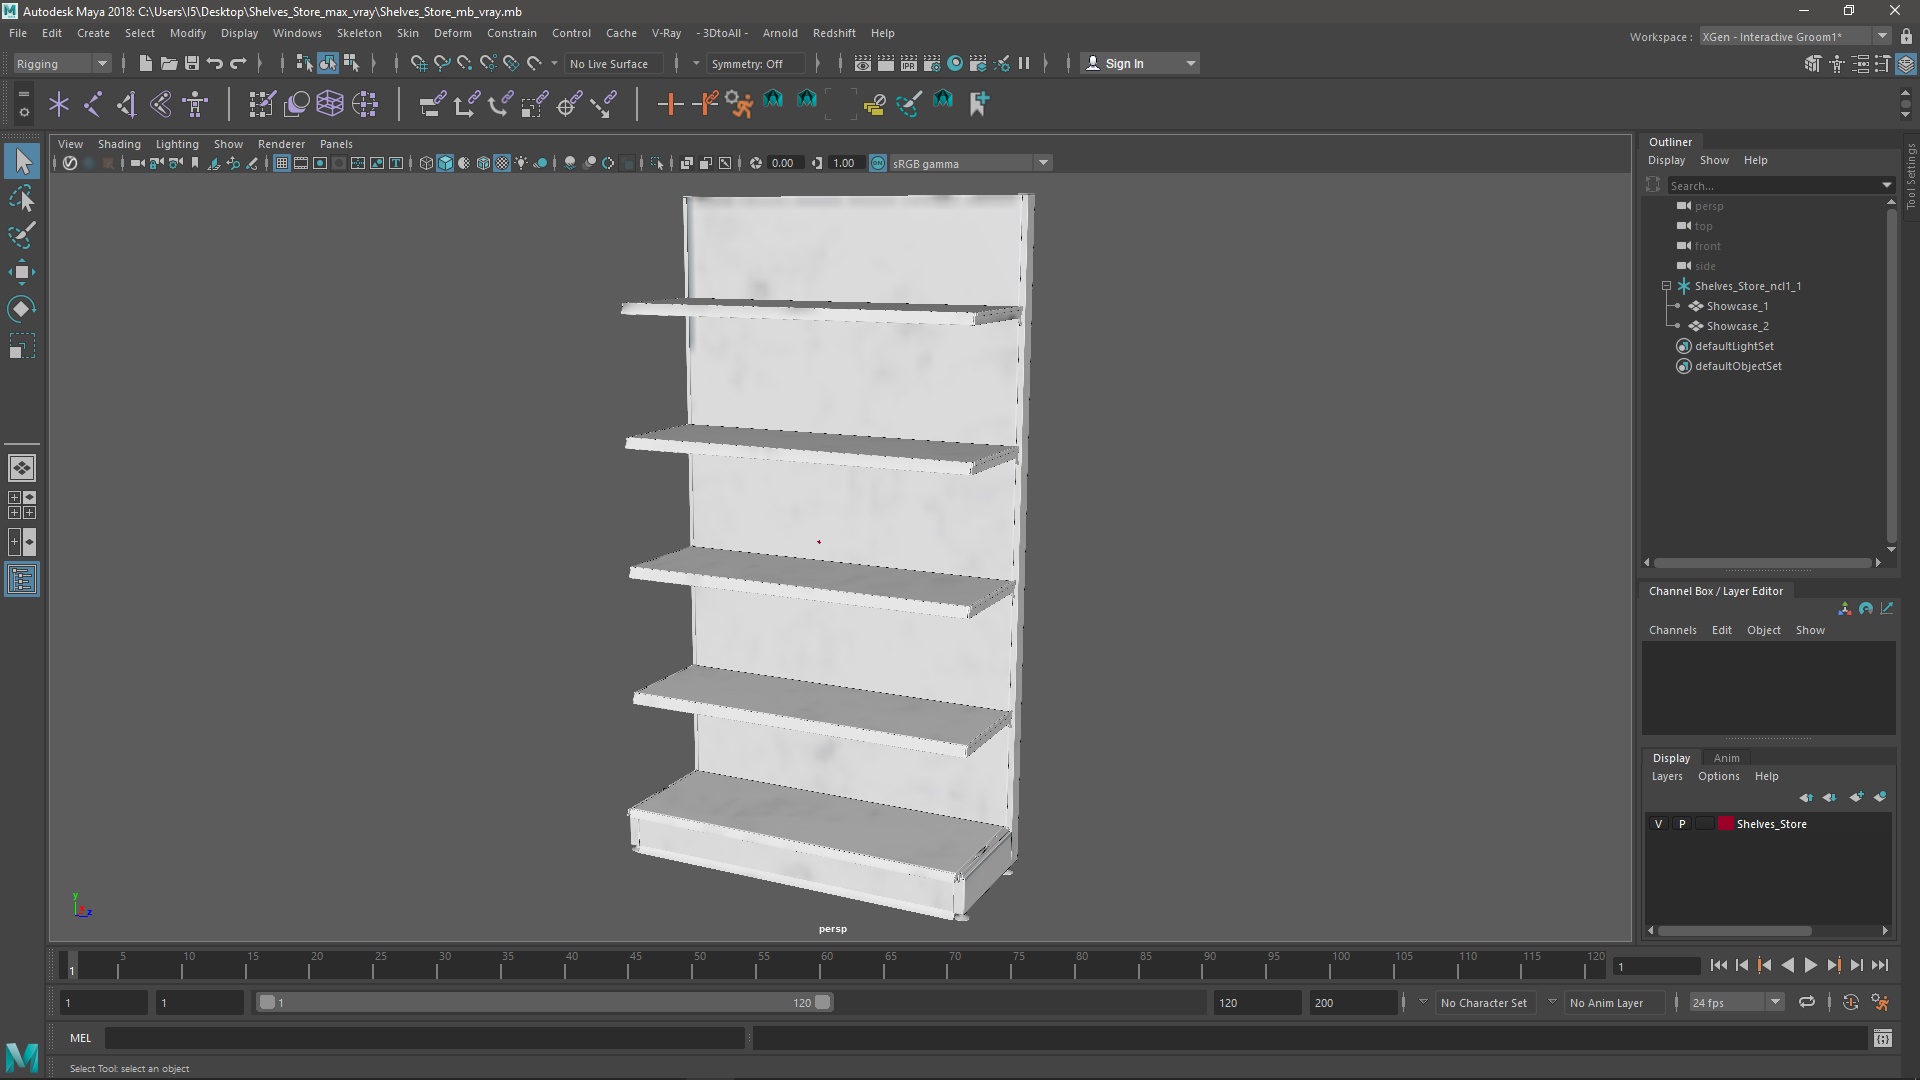Go to end of playback range

[x=1880, y=965]
